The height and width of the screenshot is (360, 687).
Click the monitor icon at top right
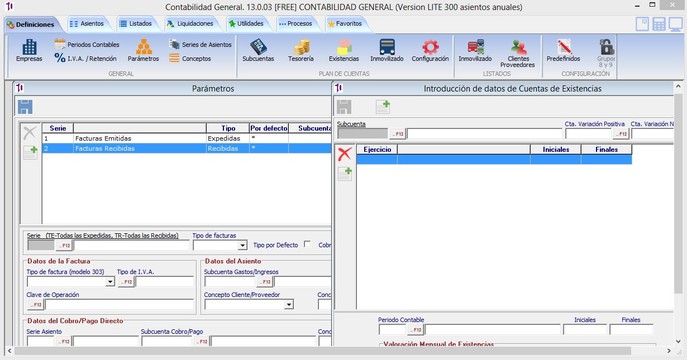676,24
